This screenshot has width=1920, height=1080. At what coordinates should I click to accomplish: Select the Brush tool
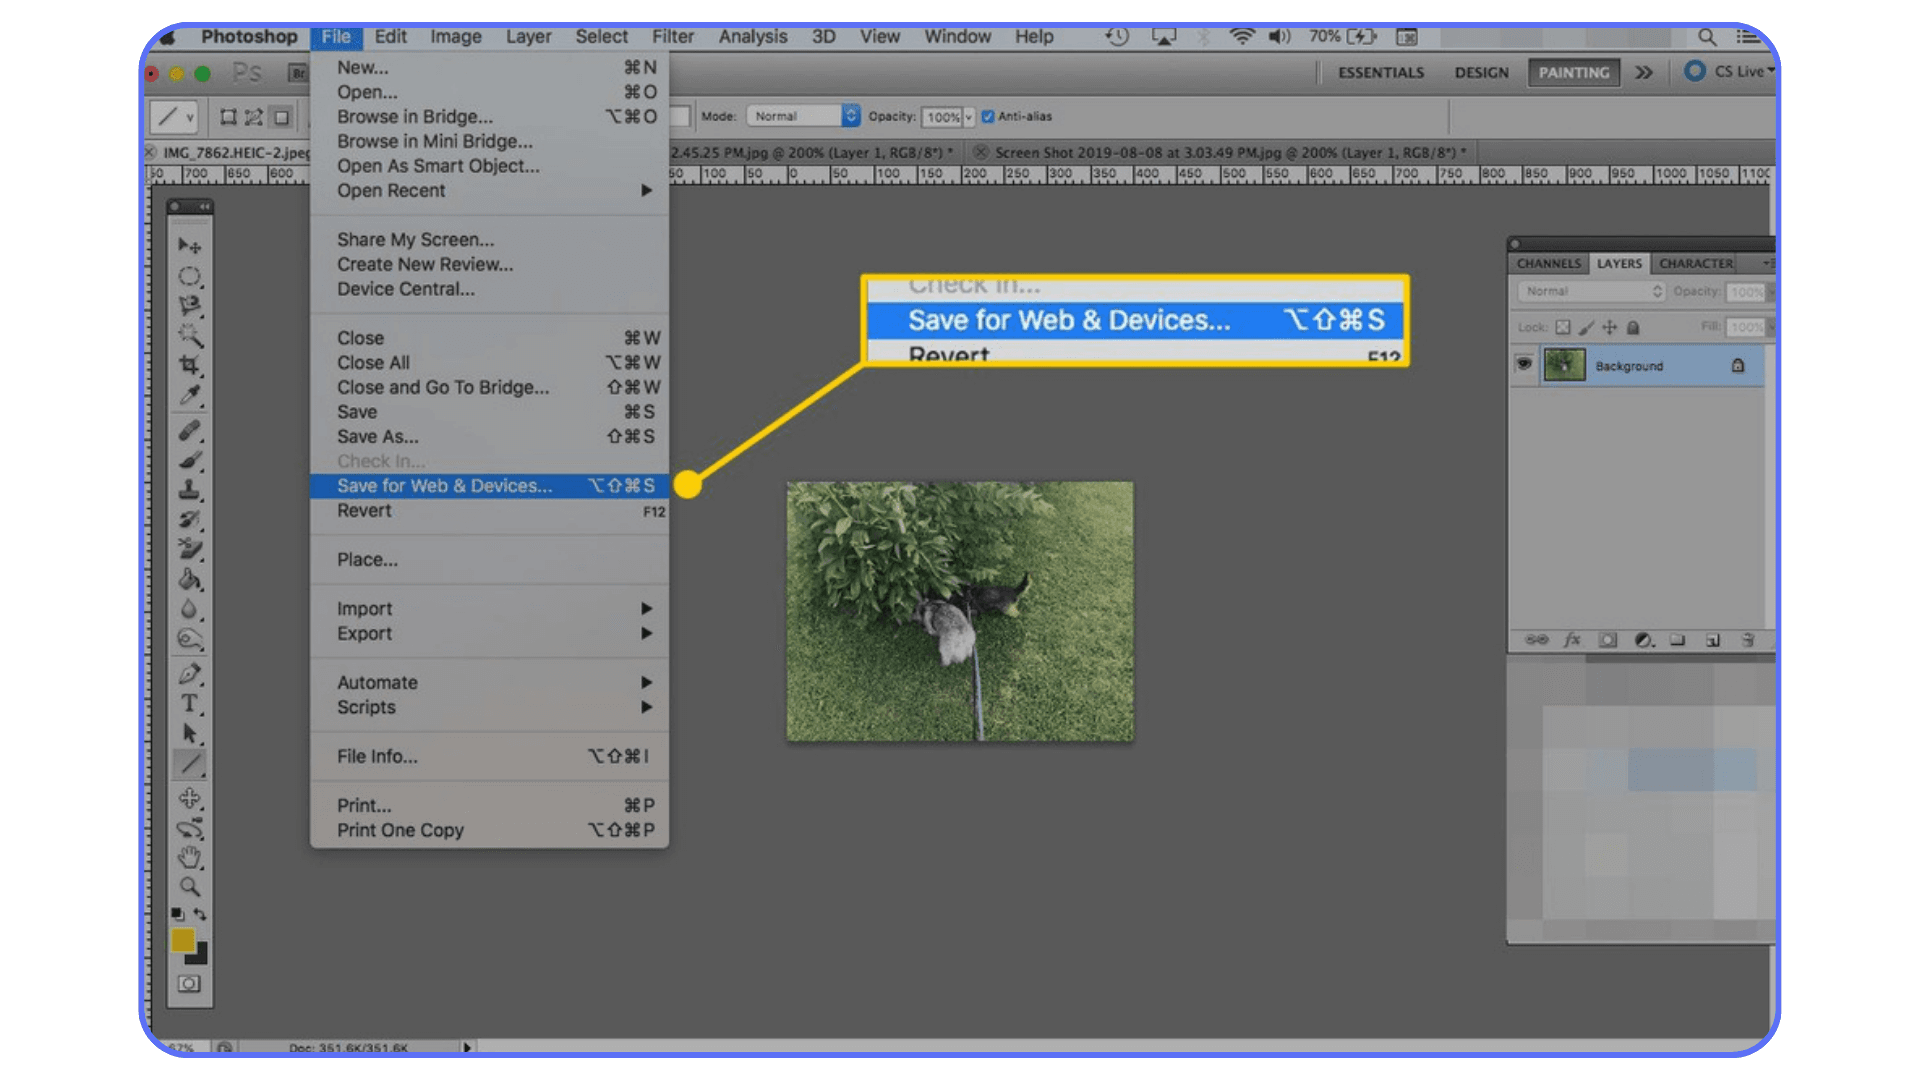tap(190, 461)
